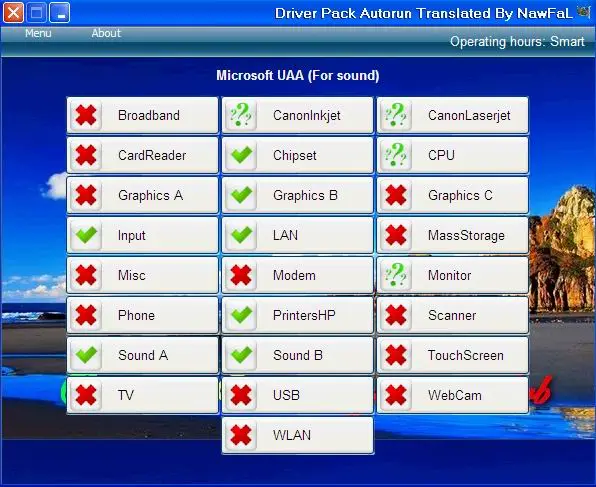Click the red X icon beside Broadband

(86, 116)
